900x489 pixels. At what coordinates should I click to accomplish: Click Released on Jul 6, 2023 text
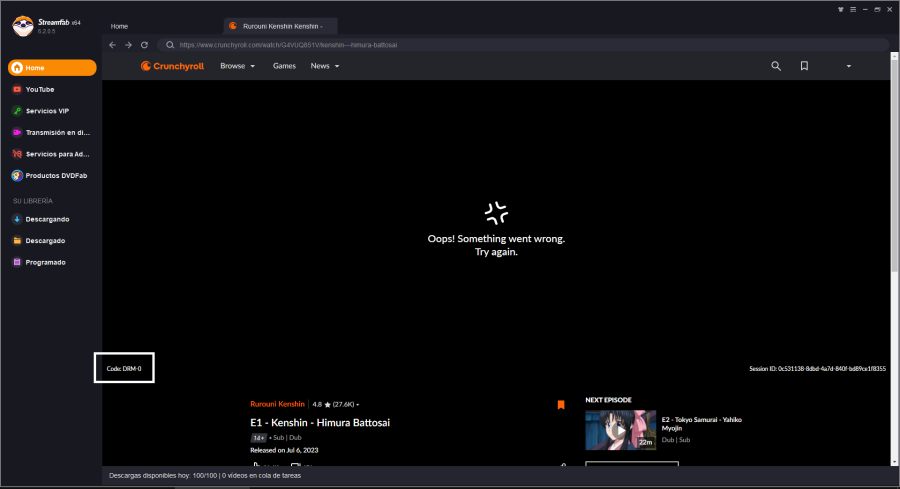[284, 451]
